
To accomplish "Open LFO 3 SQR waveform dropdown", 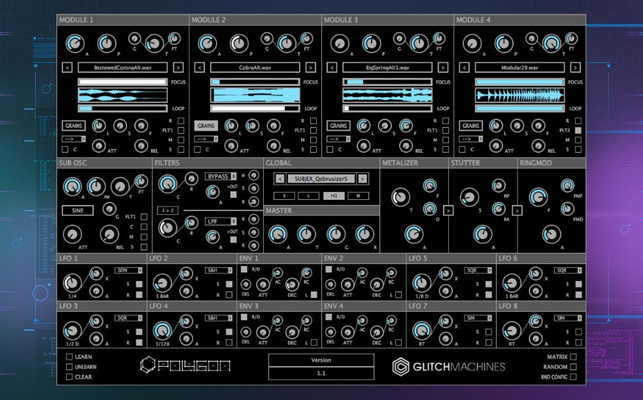I will click(129, 318).
